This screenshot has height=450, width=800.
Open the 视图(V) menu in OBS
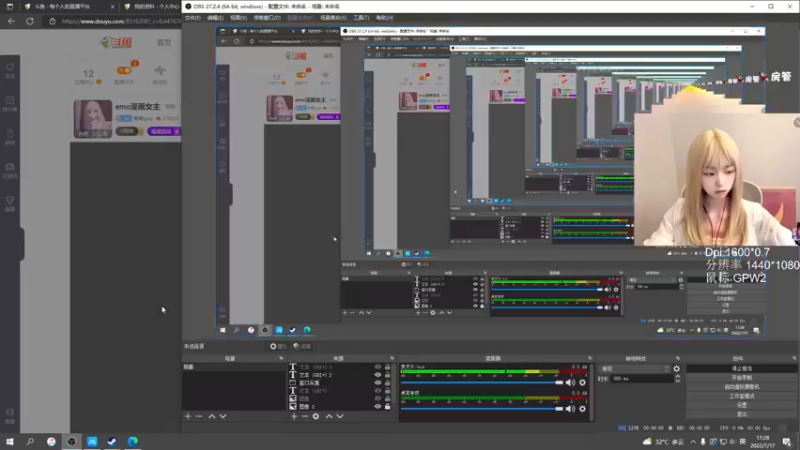(238, 18)
